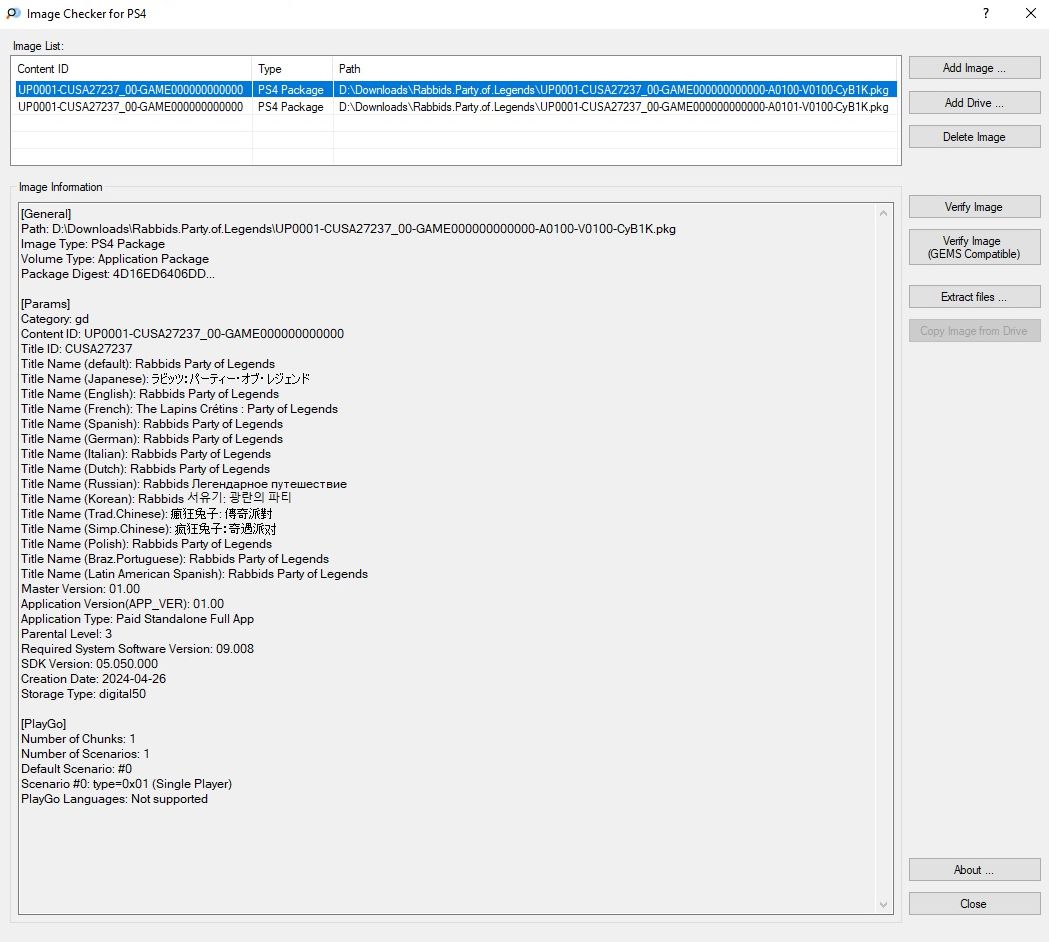Click the first row's Content ID cell
This screenshot has width=1049, height=942.
[x=130, y=90]
